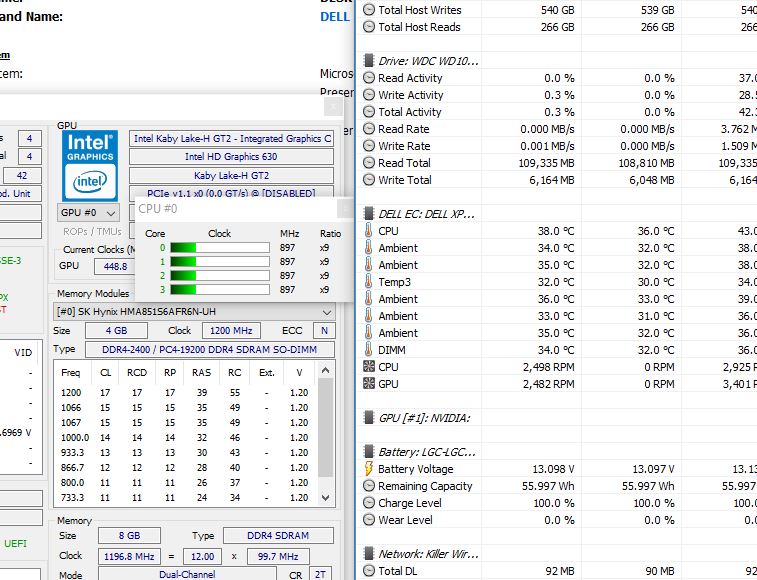Click the base clock 99.7 MHz field
Screen dimensions: 757x580
click(x=278, y=556)
